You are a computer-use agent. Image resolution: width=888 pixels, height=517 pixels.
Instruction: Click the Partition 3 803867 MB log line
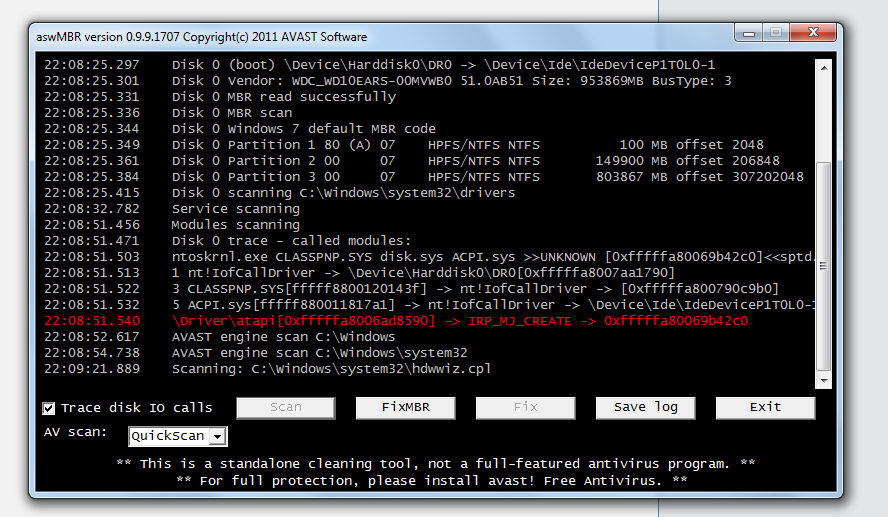(424, 177)
